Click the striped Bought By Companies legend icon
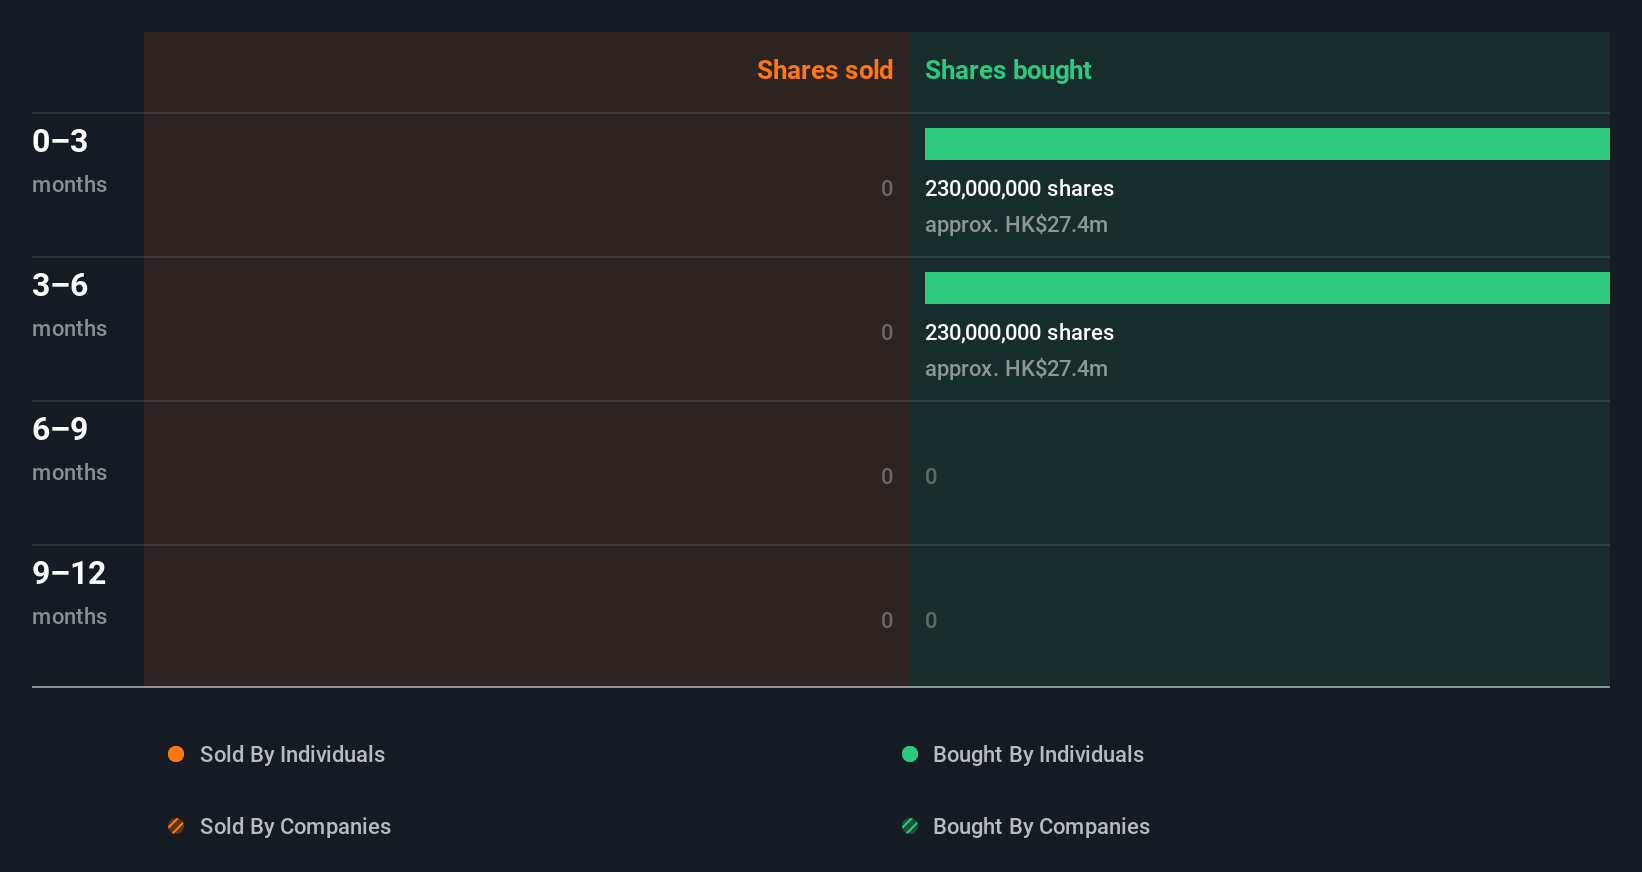This screenshot has width=1642, height=872. tap(910, 826)
